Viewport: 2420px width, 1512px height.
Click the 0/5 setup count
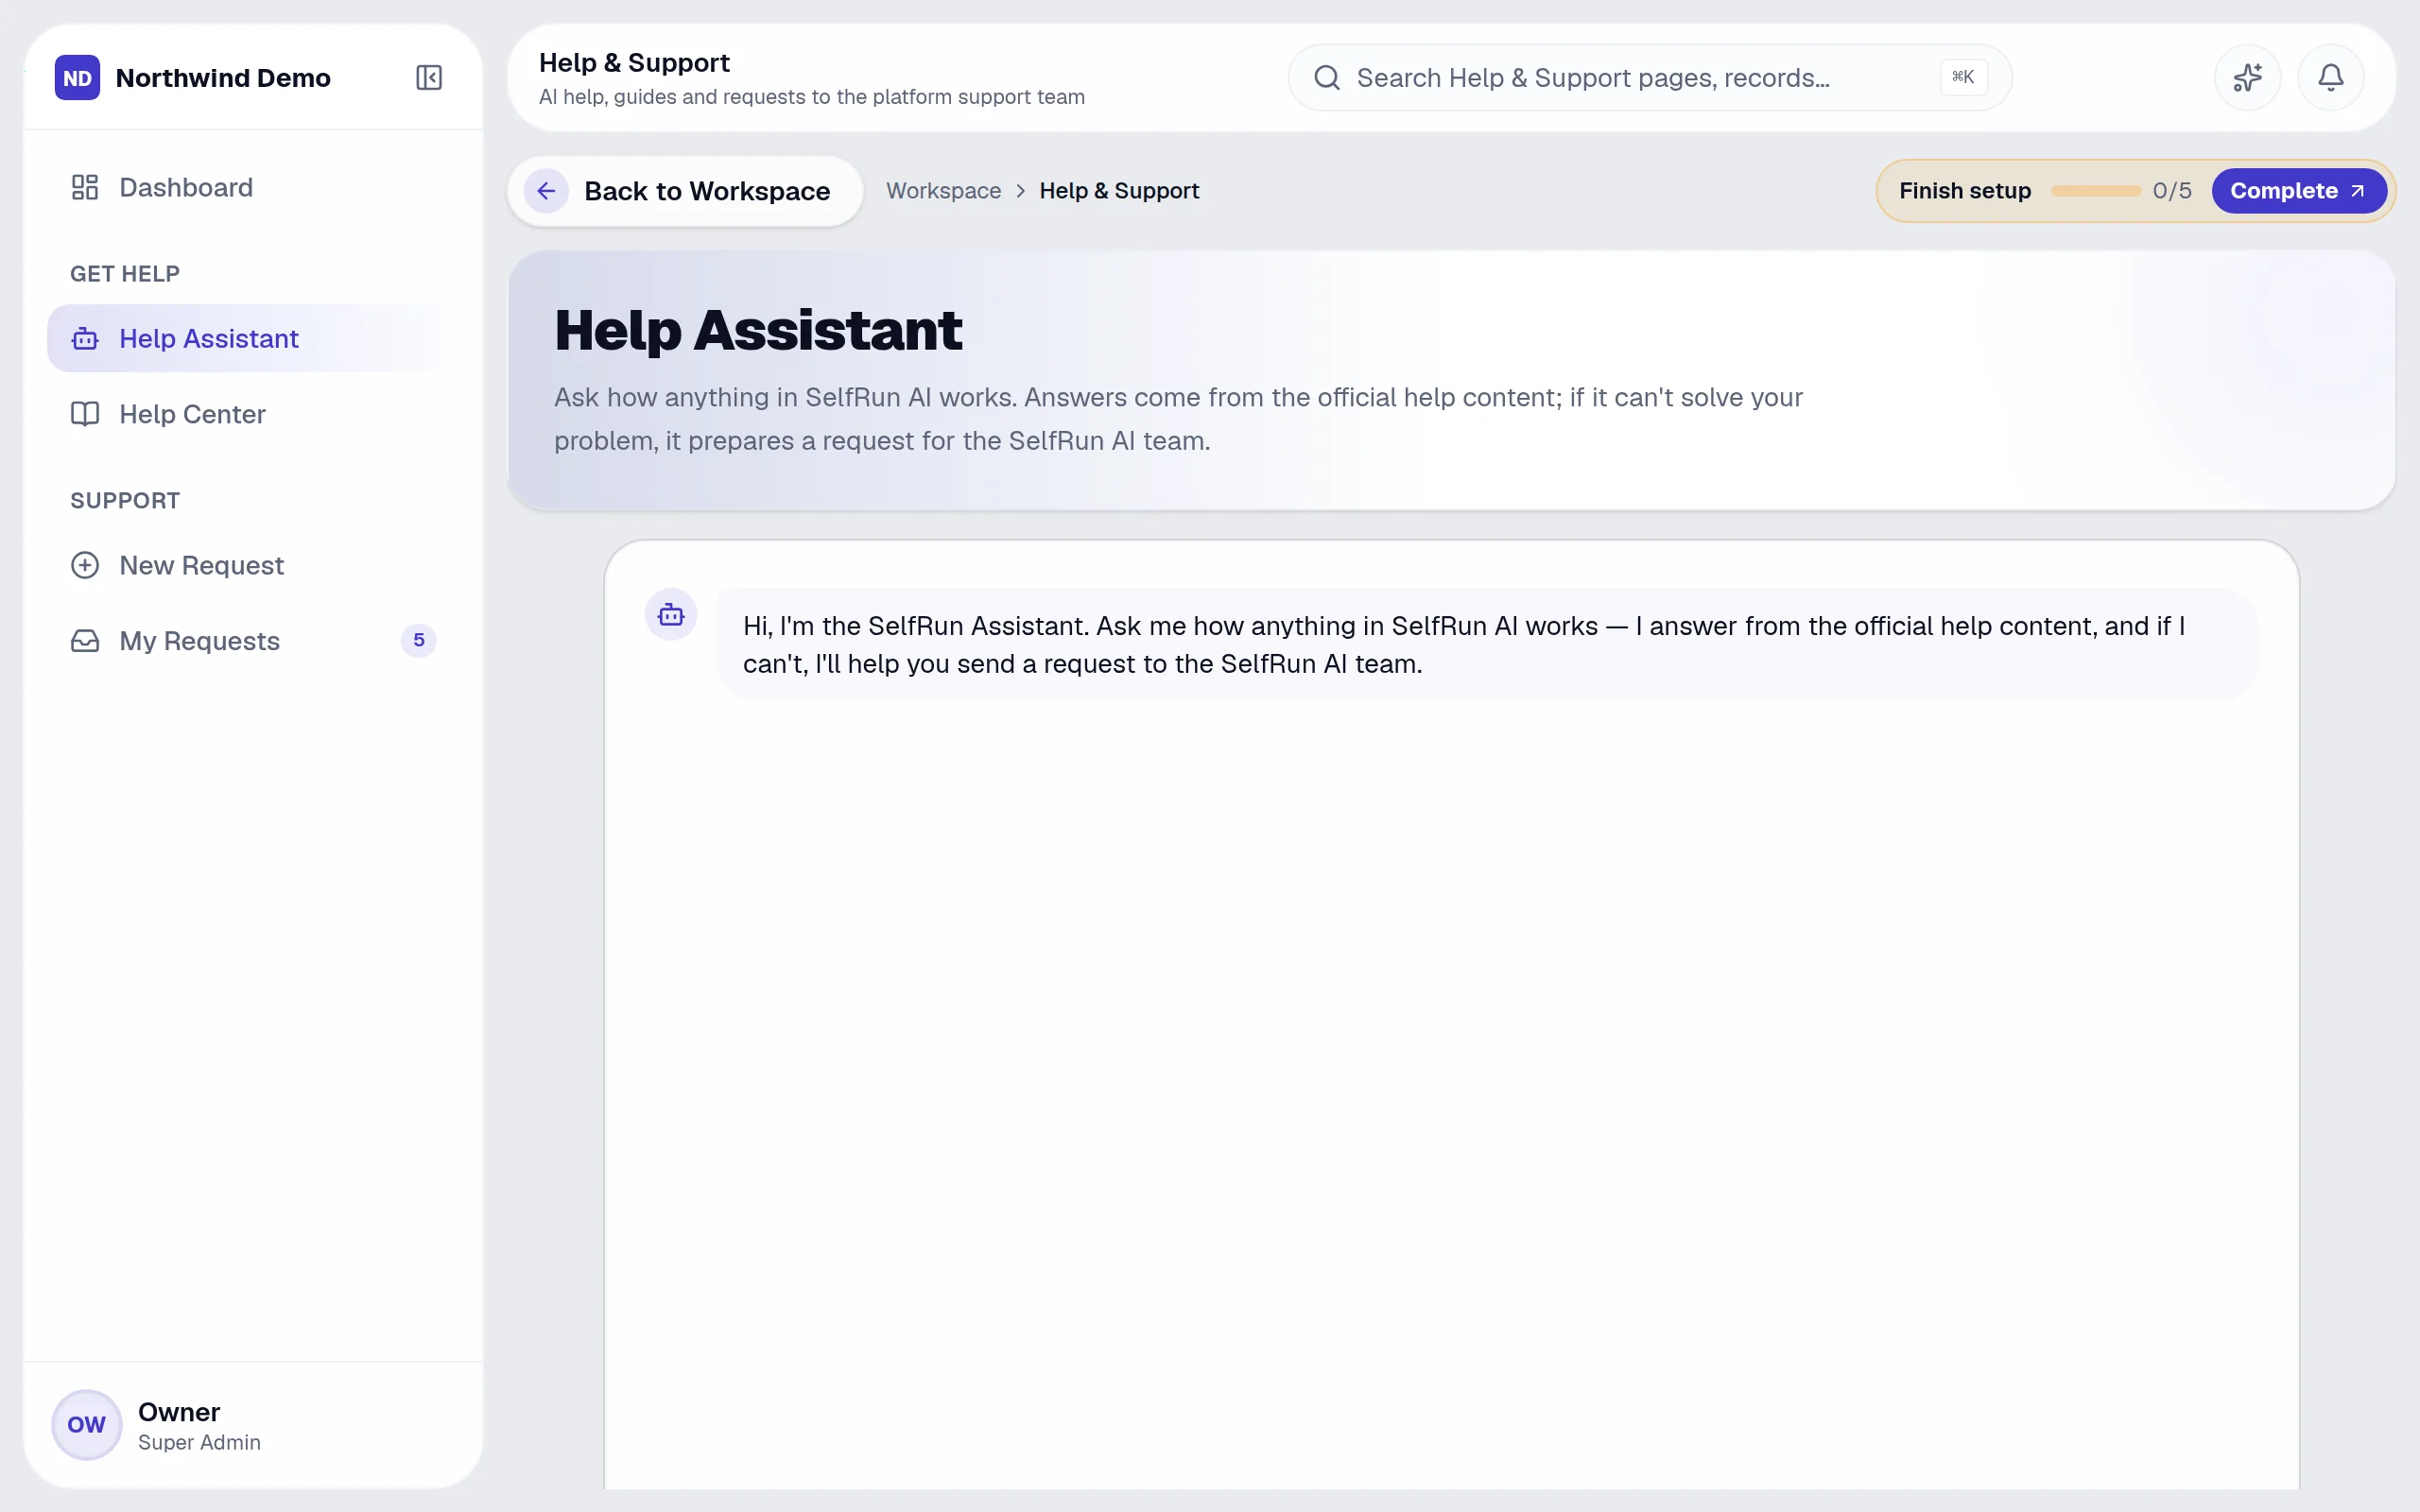pos(2172,191)
